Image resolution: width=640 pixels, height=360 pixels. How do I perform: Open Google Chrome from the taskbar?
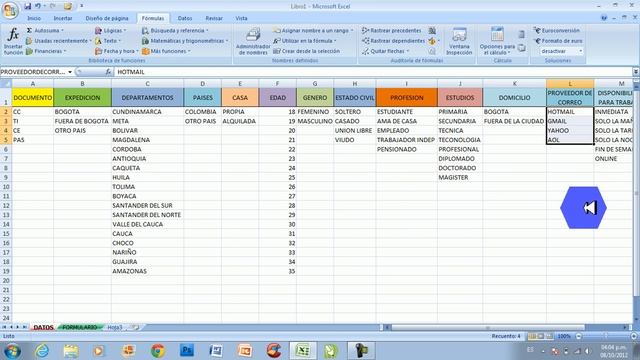(x=158, y=351)
